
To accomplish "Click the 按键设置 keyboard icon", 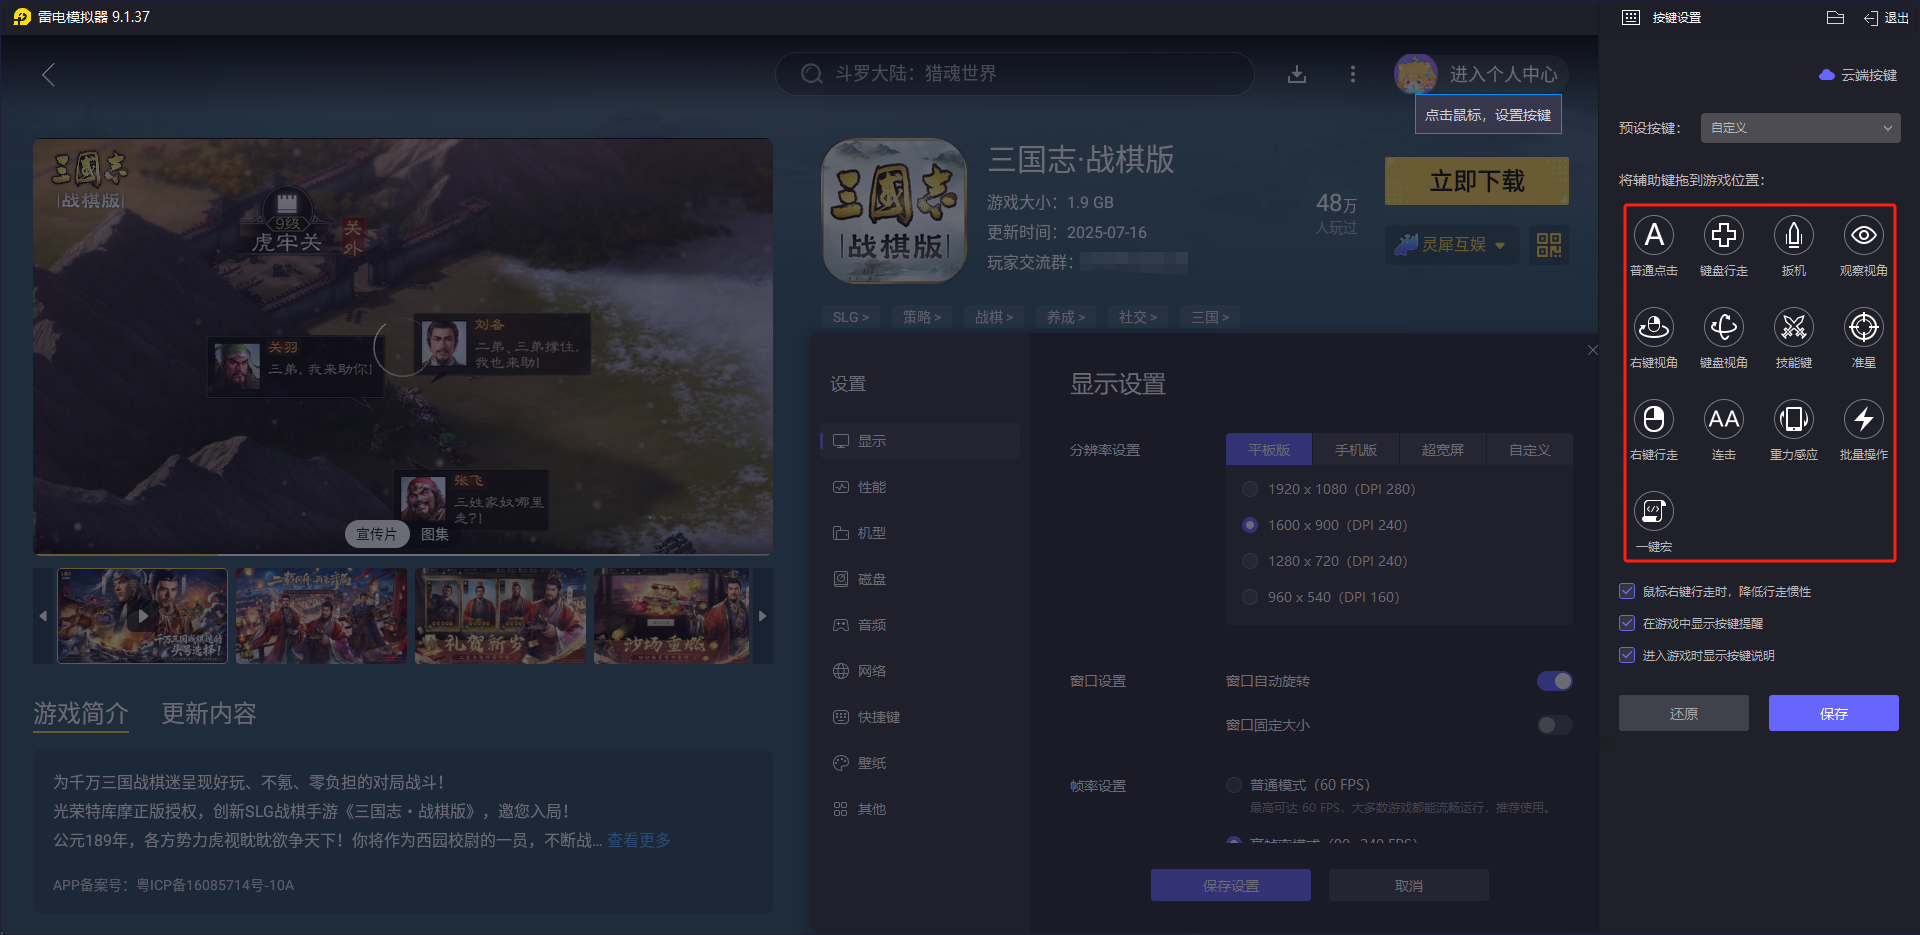I will click(1631, 17).
